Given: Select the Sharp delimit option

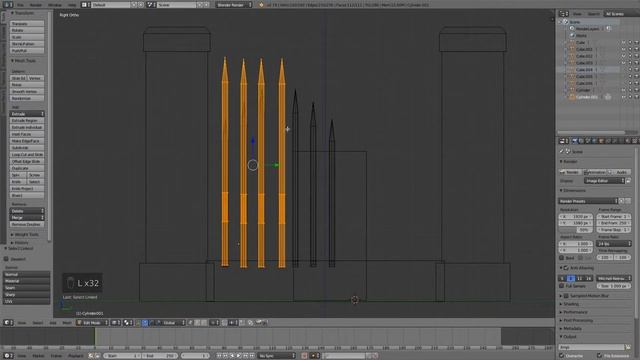Looking at the screenshot, I should [x=27, y=294].
